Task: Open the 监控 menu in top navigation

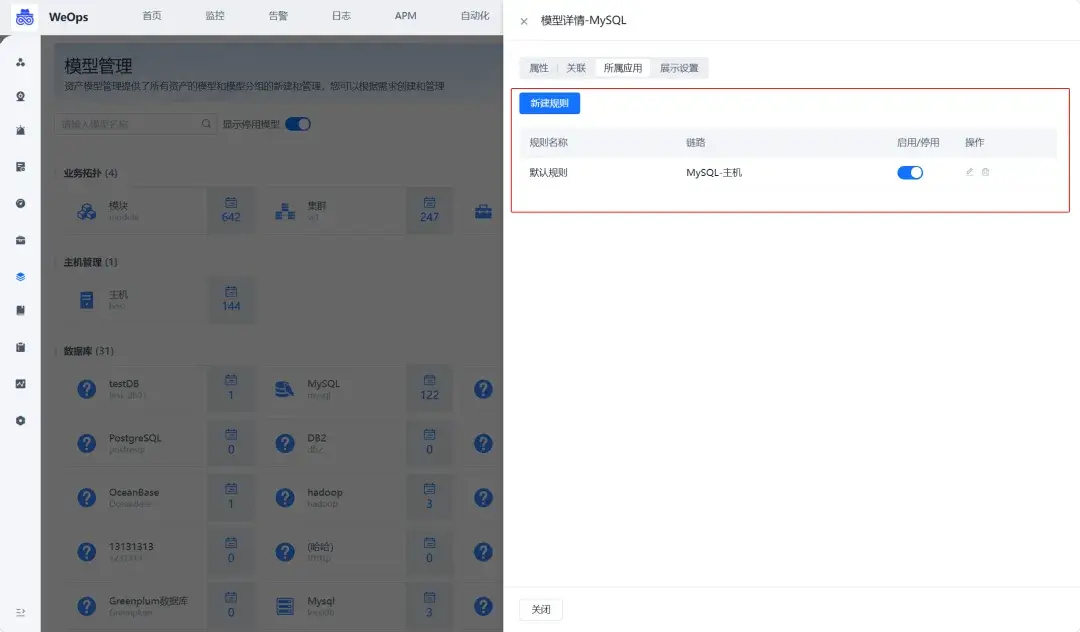Action: click(215, 16)
